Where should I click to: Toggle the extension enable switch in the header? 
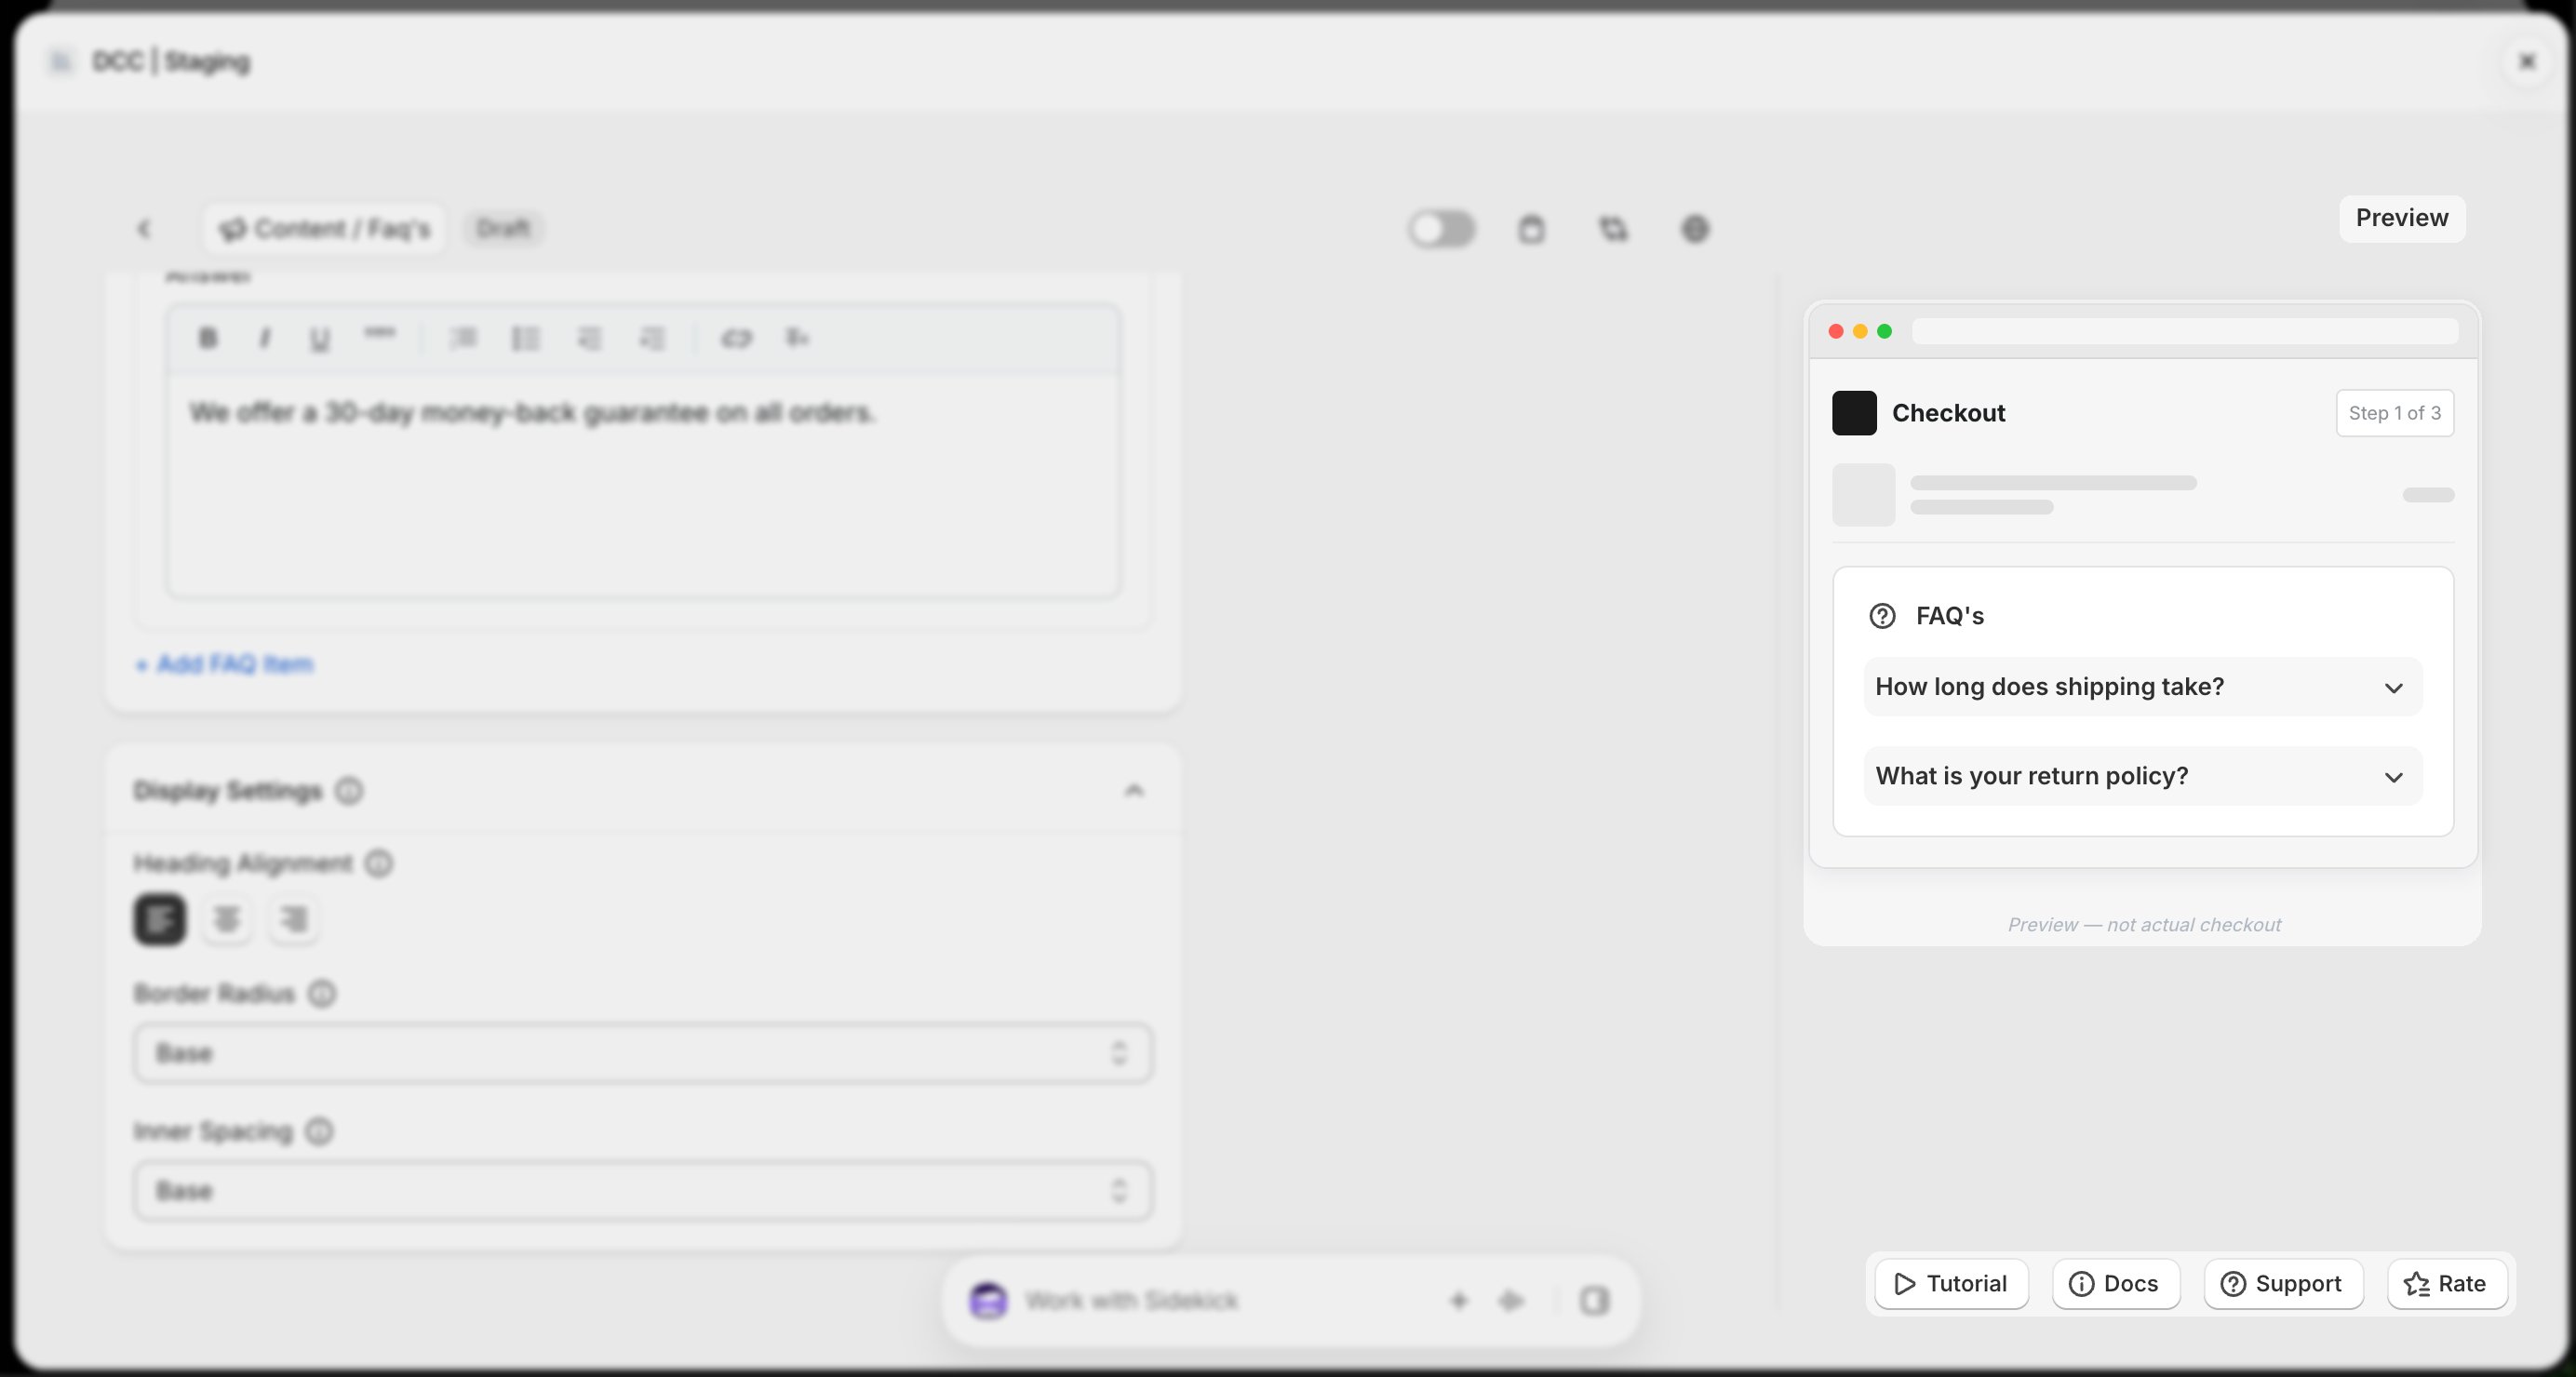point(1442,229)
